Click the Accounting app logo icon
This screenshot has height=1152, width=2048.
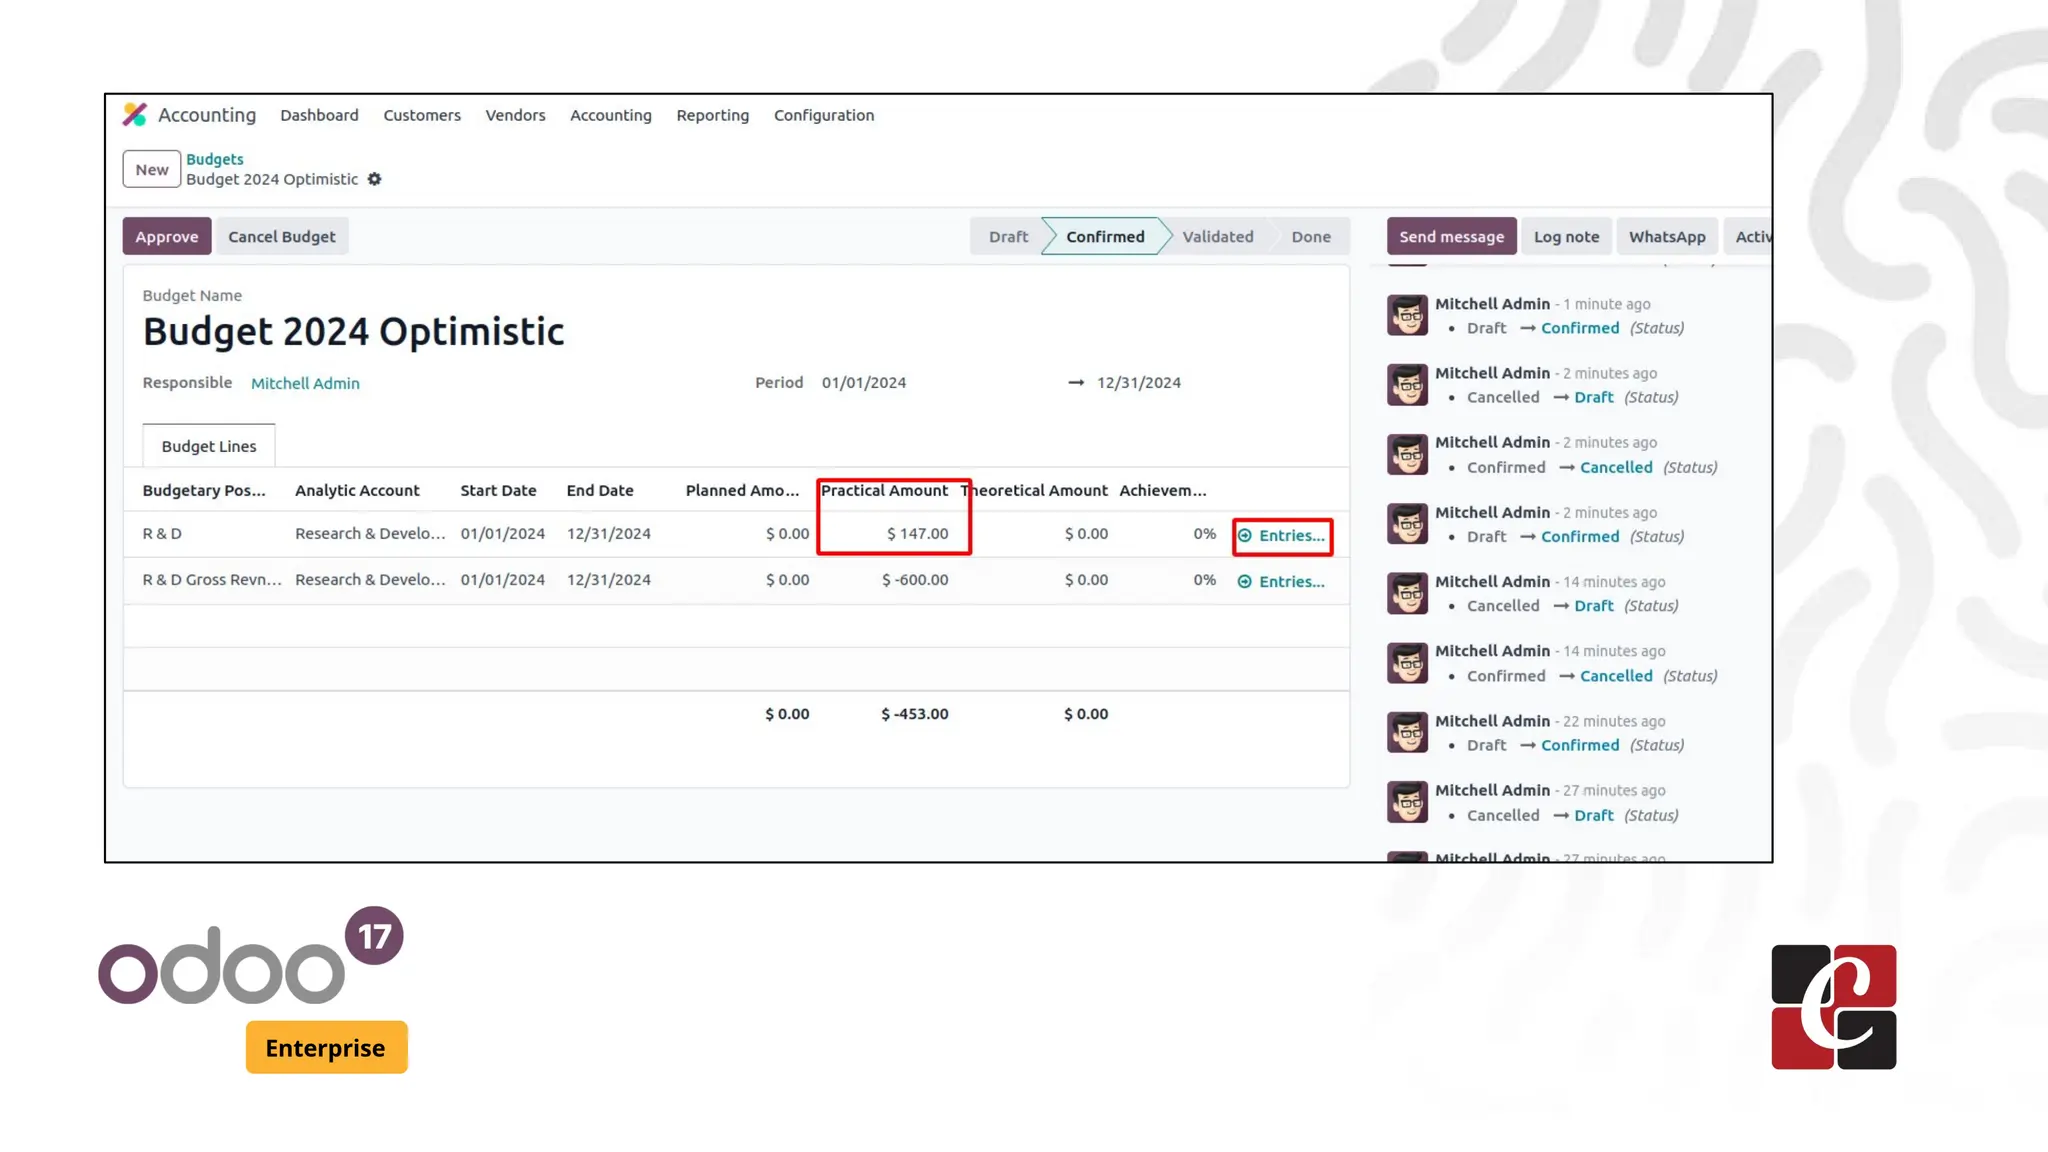(x=135, y=115)
